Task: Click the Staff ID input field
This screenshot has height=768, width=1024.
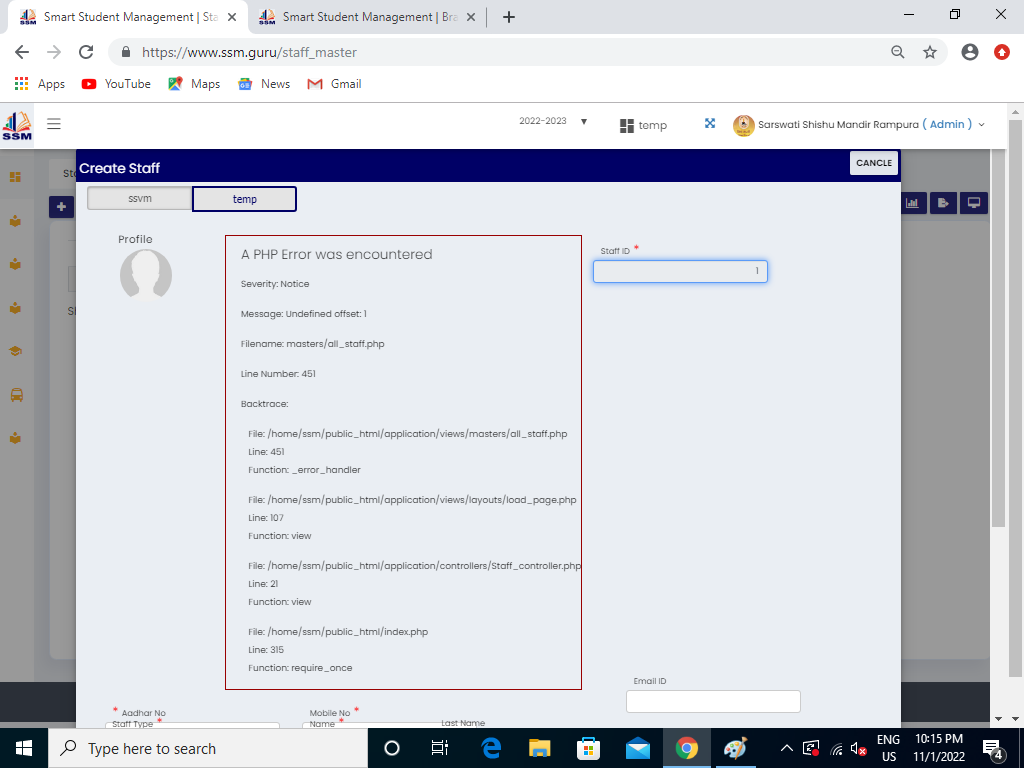Action: point(680,272)
